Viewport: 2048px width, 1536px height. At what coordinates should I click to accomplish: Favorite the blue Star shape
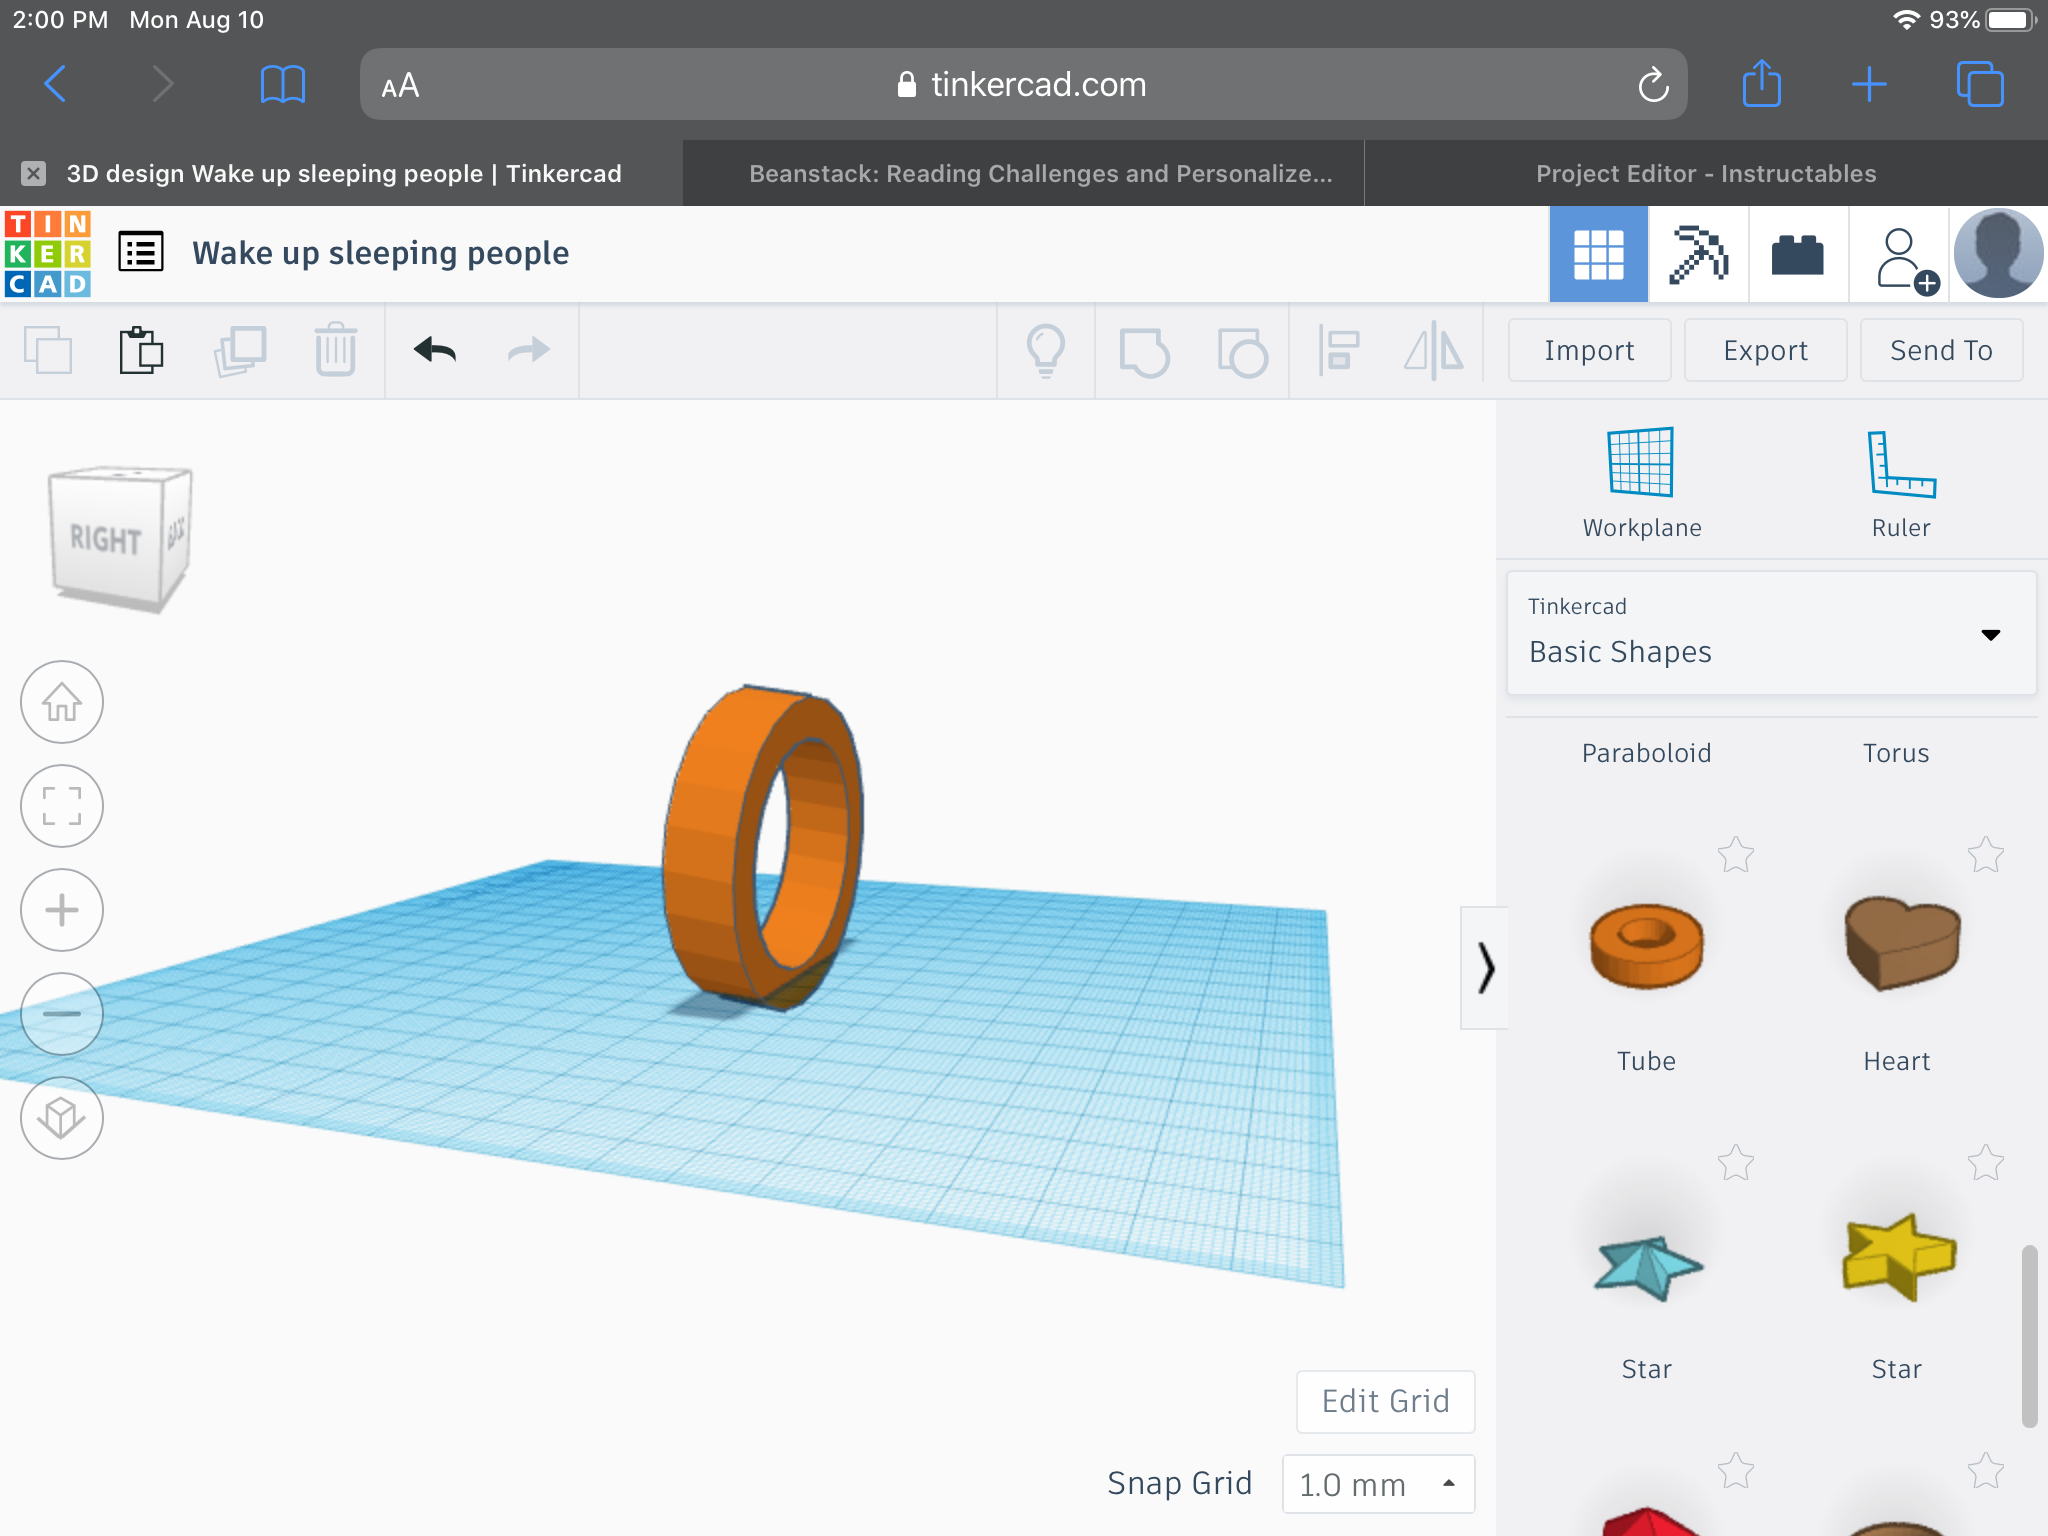(x=1736, y=1162)
